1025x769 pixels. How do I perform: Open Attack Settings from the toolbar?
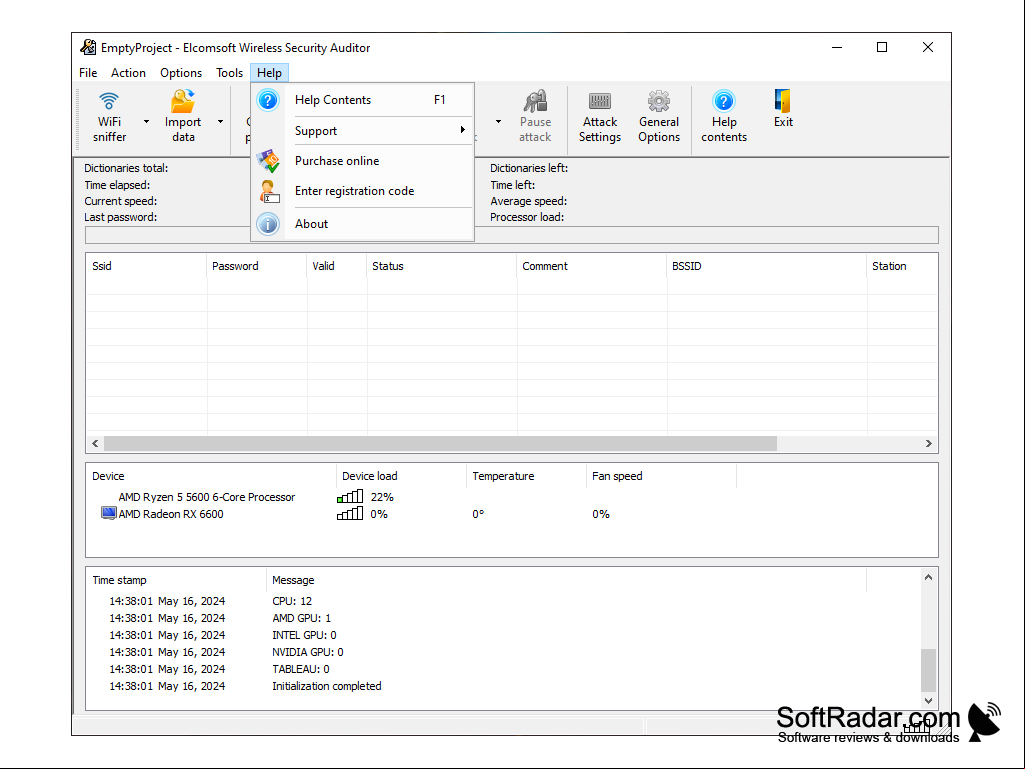(x=599, y=117)
